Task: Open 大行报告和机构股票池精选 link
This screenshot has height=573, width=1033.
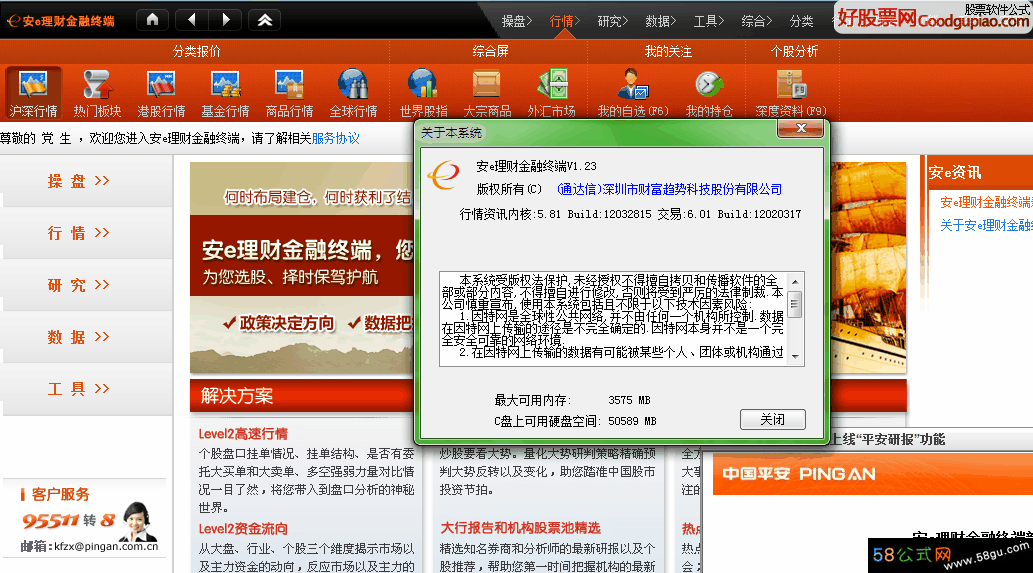Action: pyautogui.click(x=520, y=528)
